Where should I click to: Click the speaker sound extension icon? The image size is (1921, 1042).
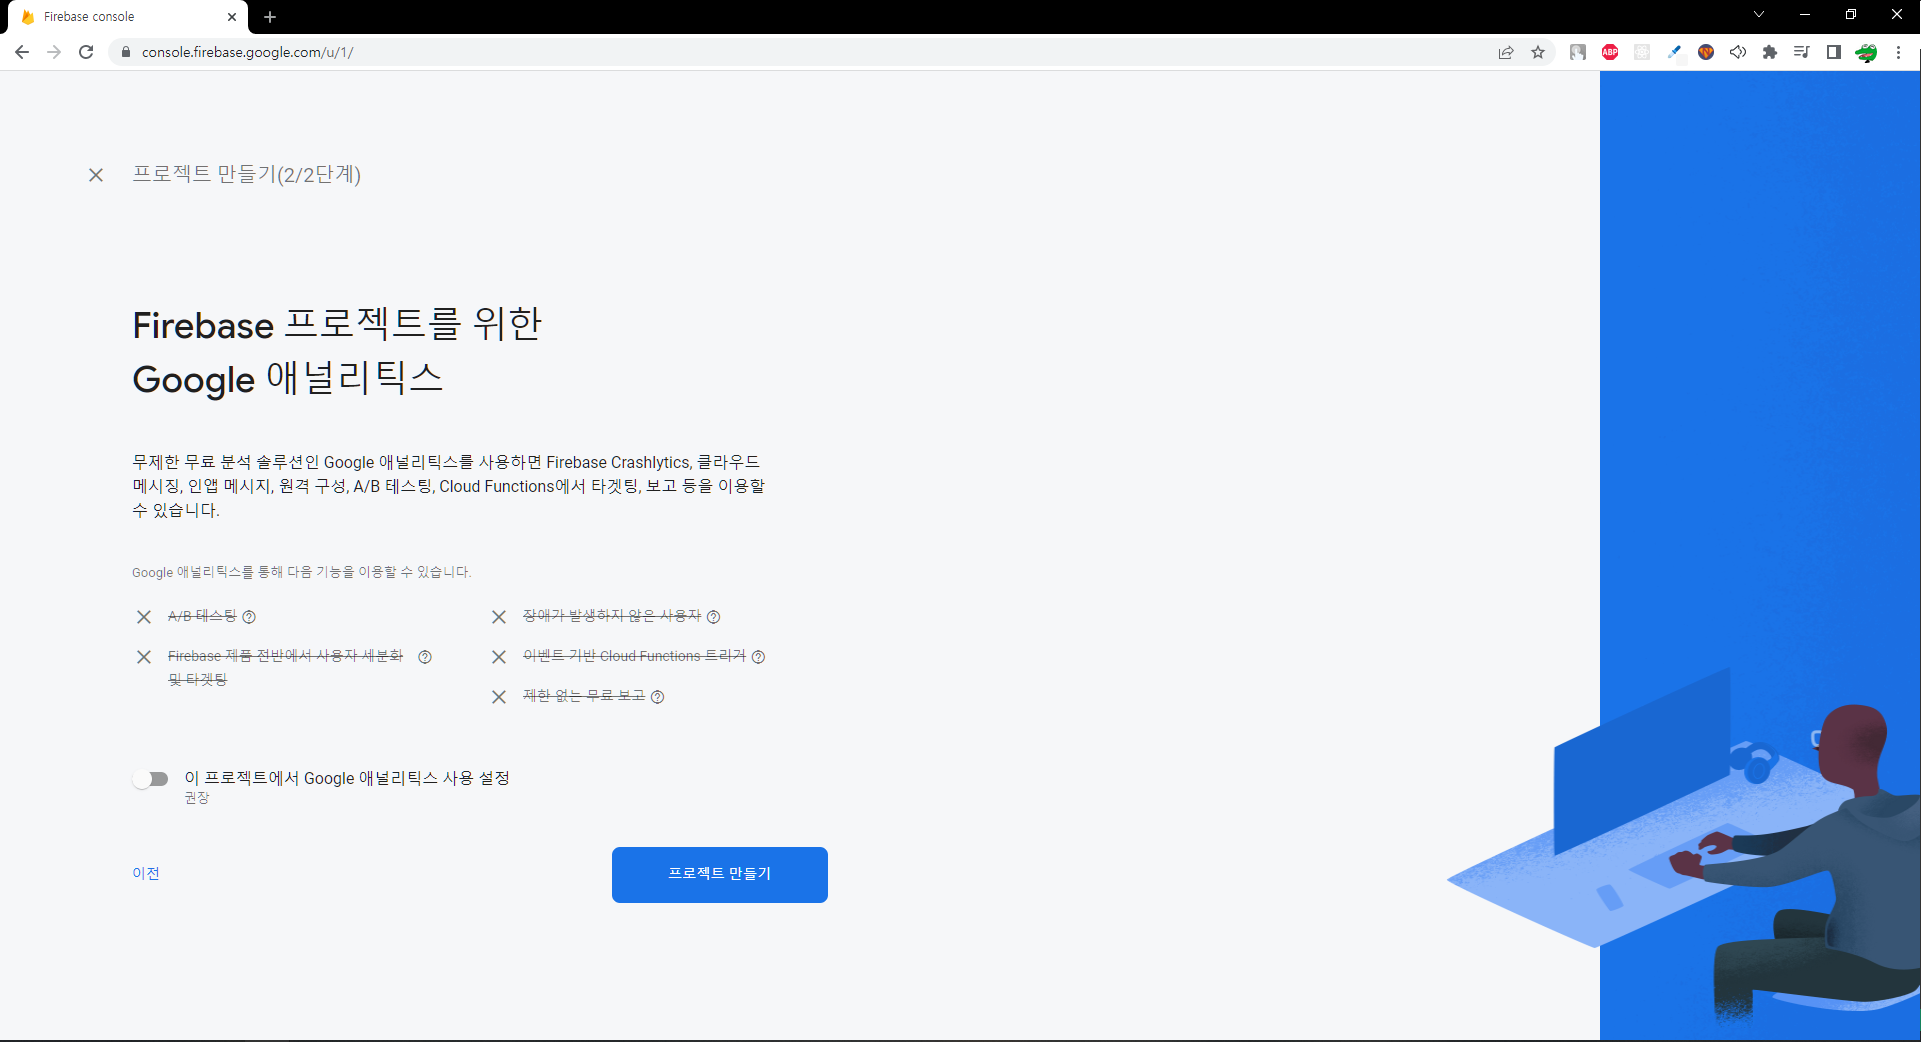click(x=1738, y=52)
